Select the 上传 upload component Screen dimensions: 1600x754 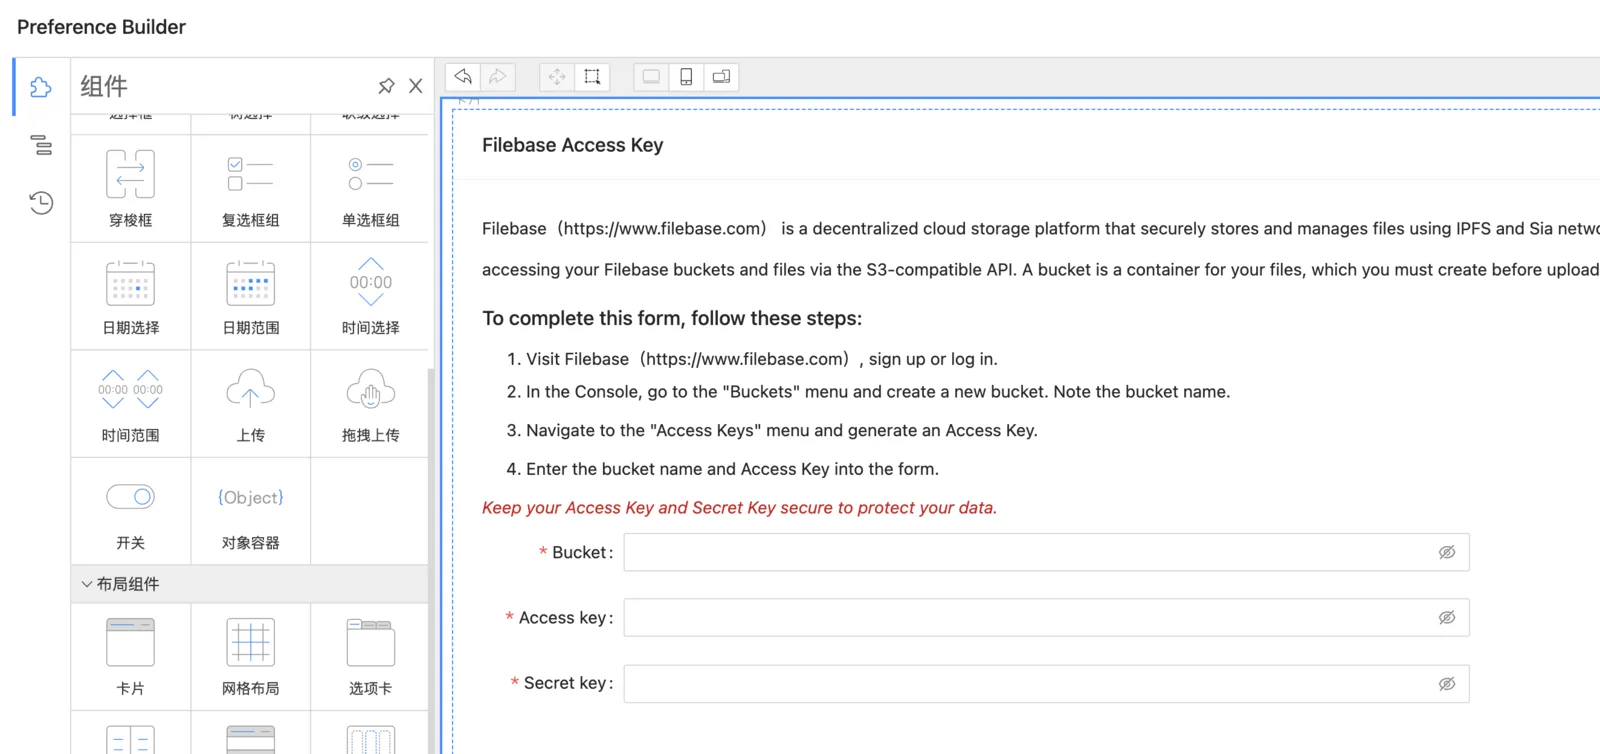(x=251, y=404)
